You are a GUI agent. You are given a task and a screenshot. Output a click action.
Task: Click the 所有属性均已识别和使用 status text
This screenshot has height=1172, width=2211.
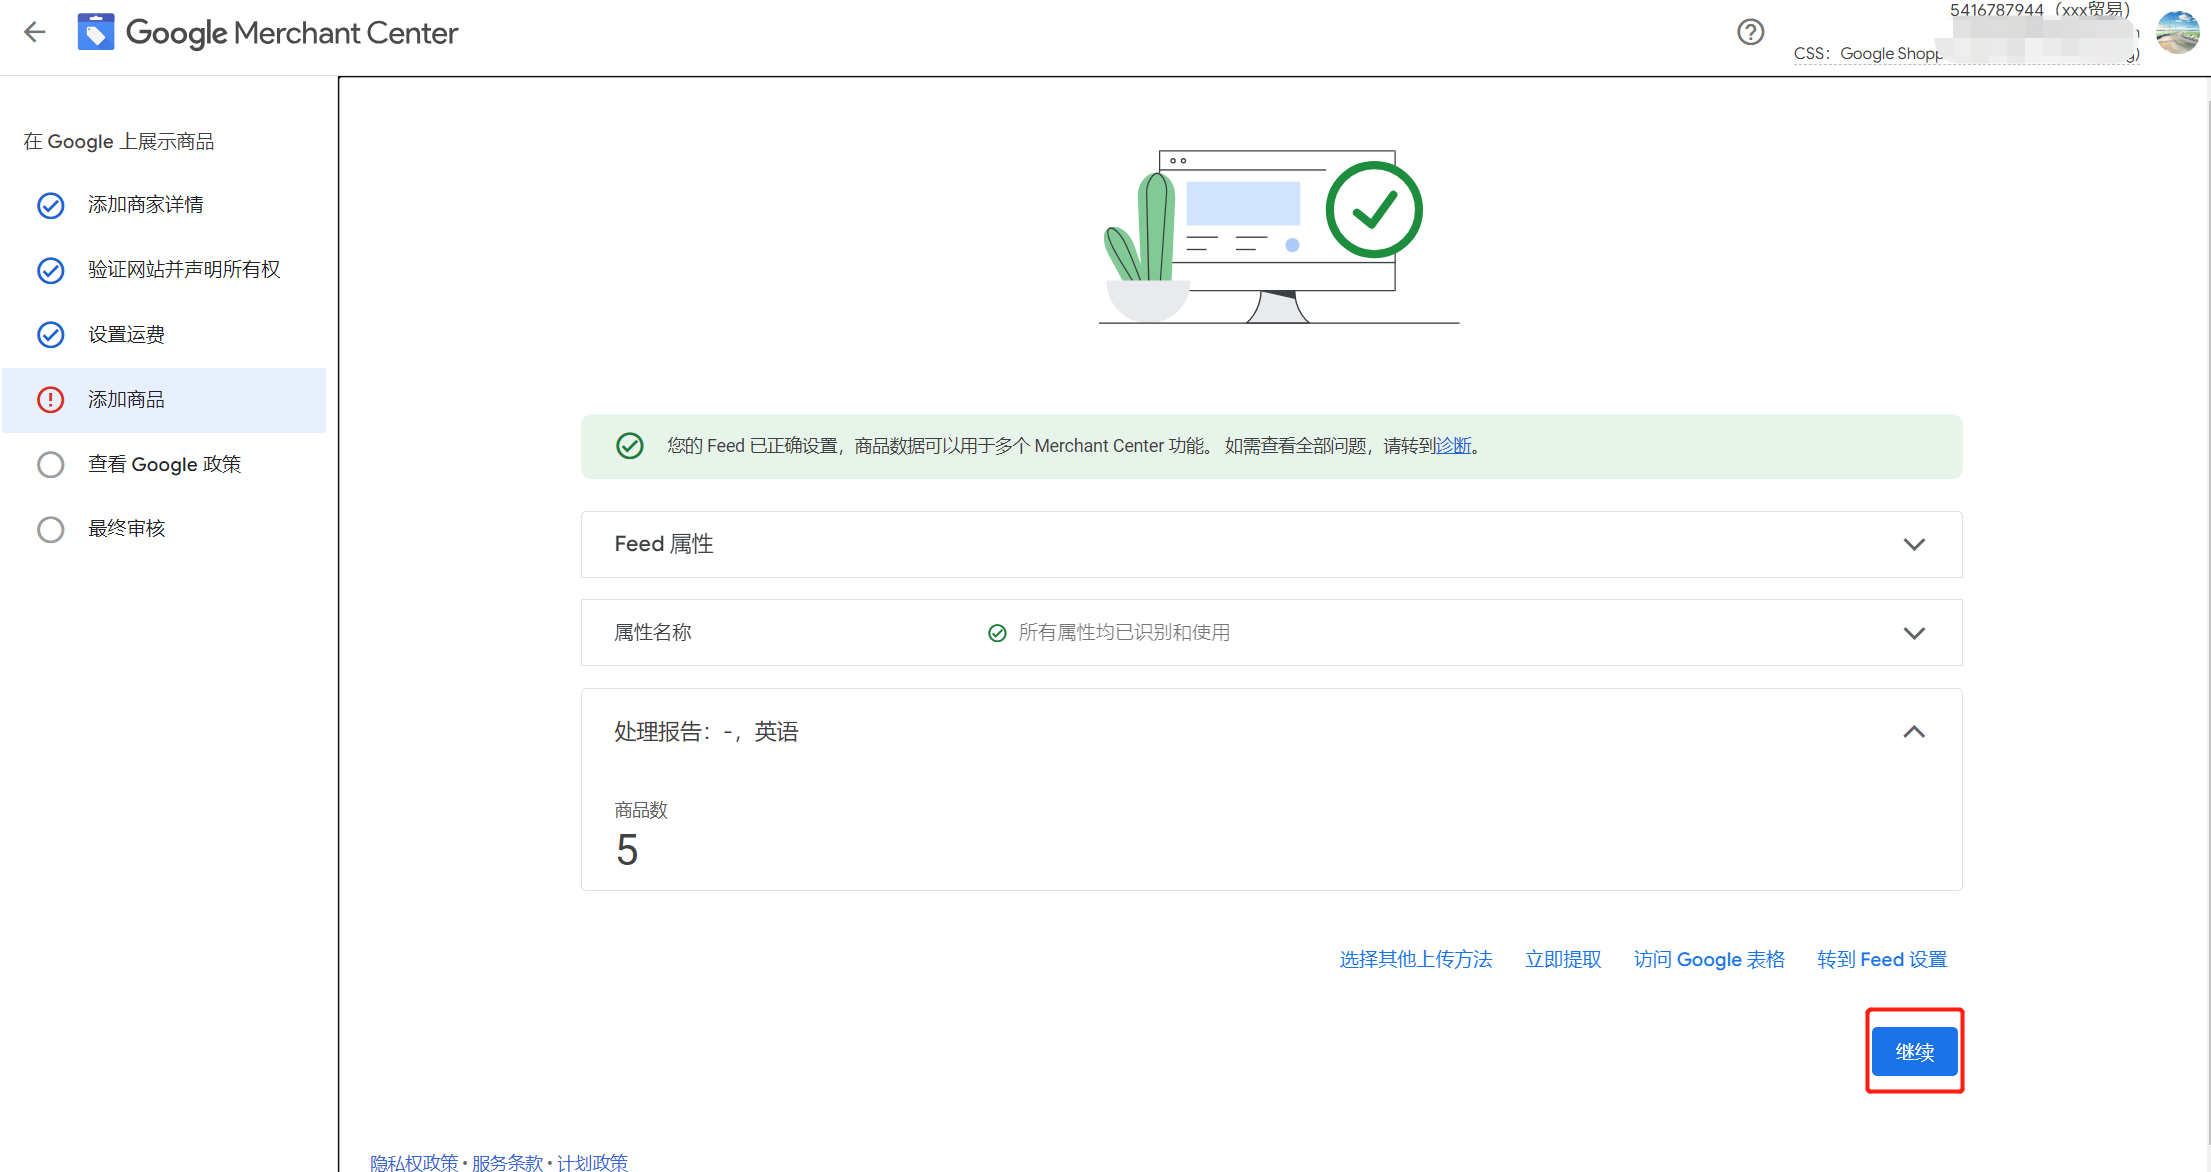1124,633
